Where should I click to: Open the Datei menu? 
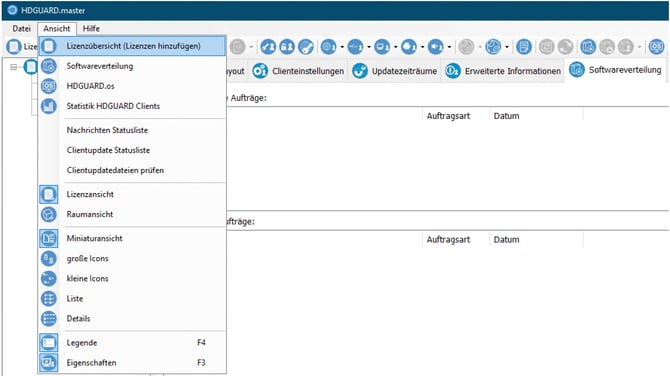coord(21,29)
